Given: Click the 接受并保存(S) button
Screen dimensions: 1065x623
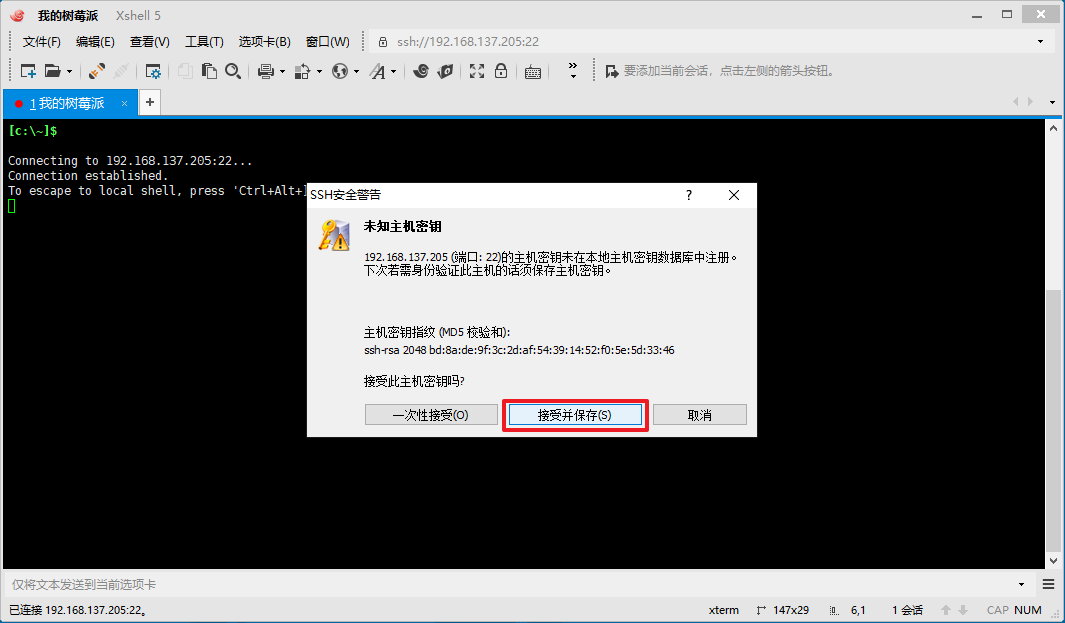Looking at the screenshot, I should click(574, 415).
